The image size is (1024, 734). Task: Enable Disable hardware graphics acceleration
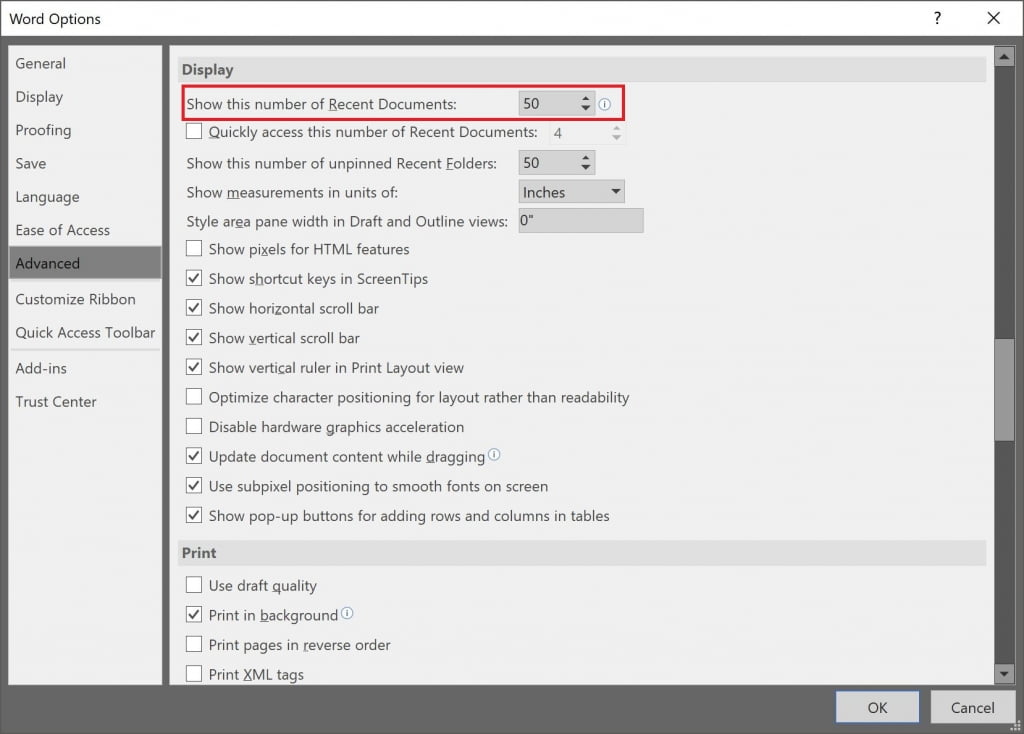194,426
